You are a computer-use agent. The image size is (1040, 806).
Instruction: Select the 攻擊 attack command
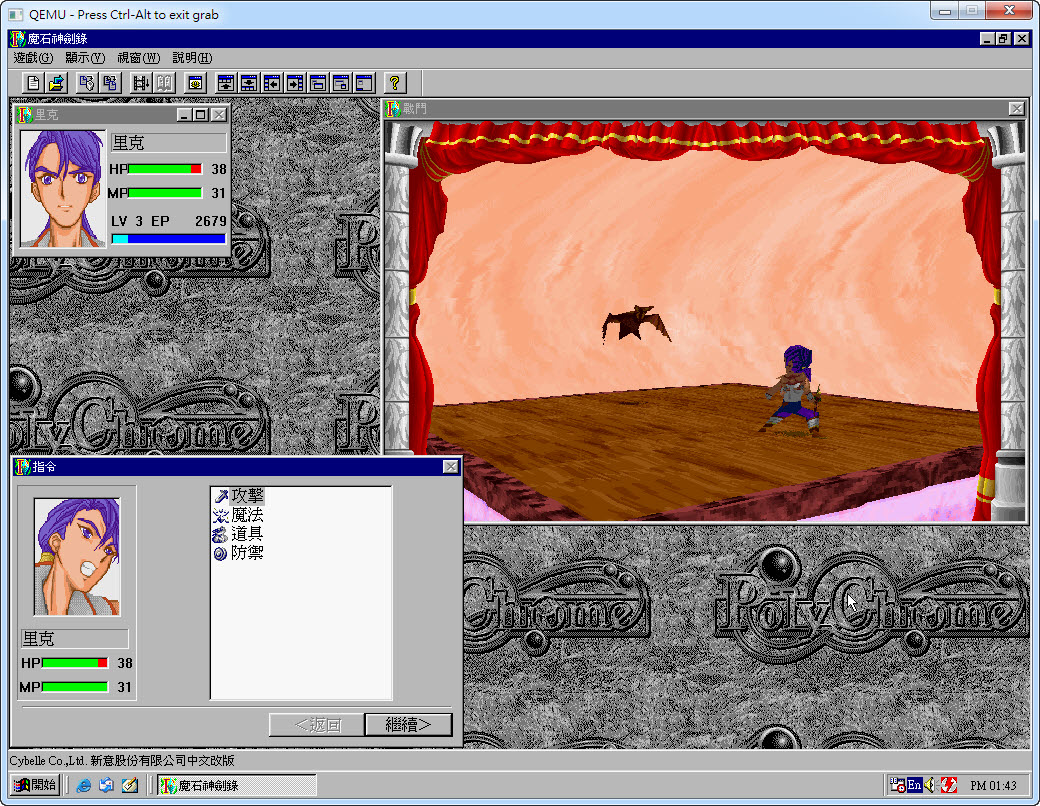pos(246,496)
